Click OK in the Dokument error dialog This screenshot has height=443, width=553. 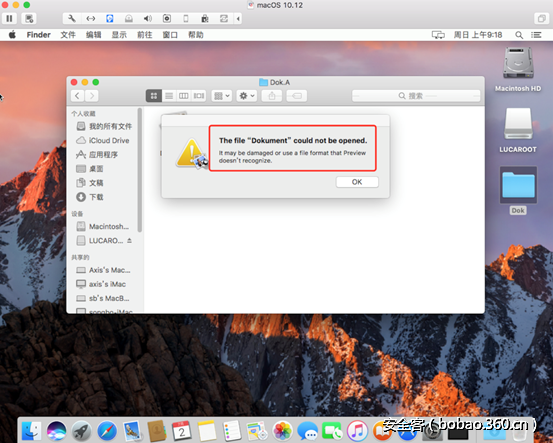(x=357, y=182)
